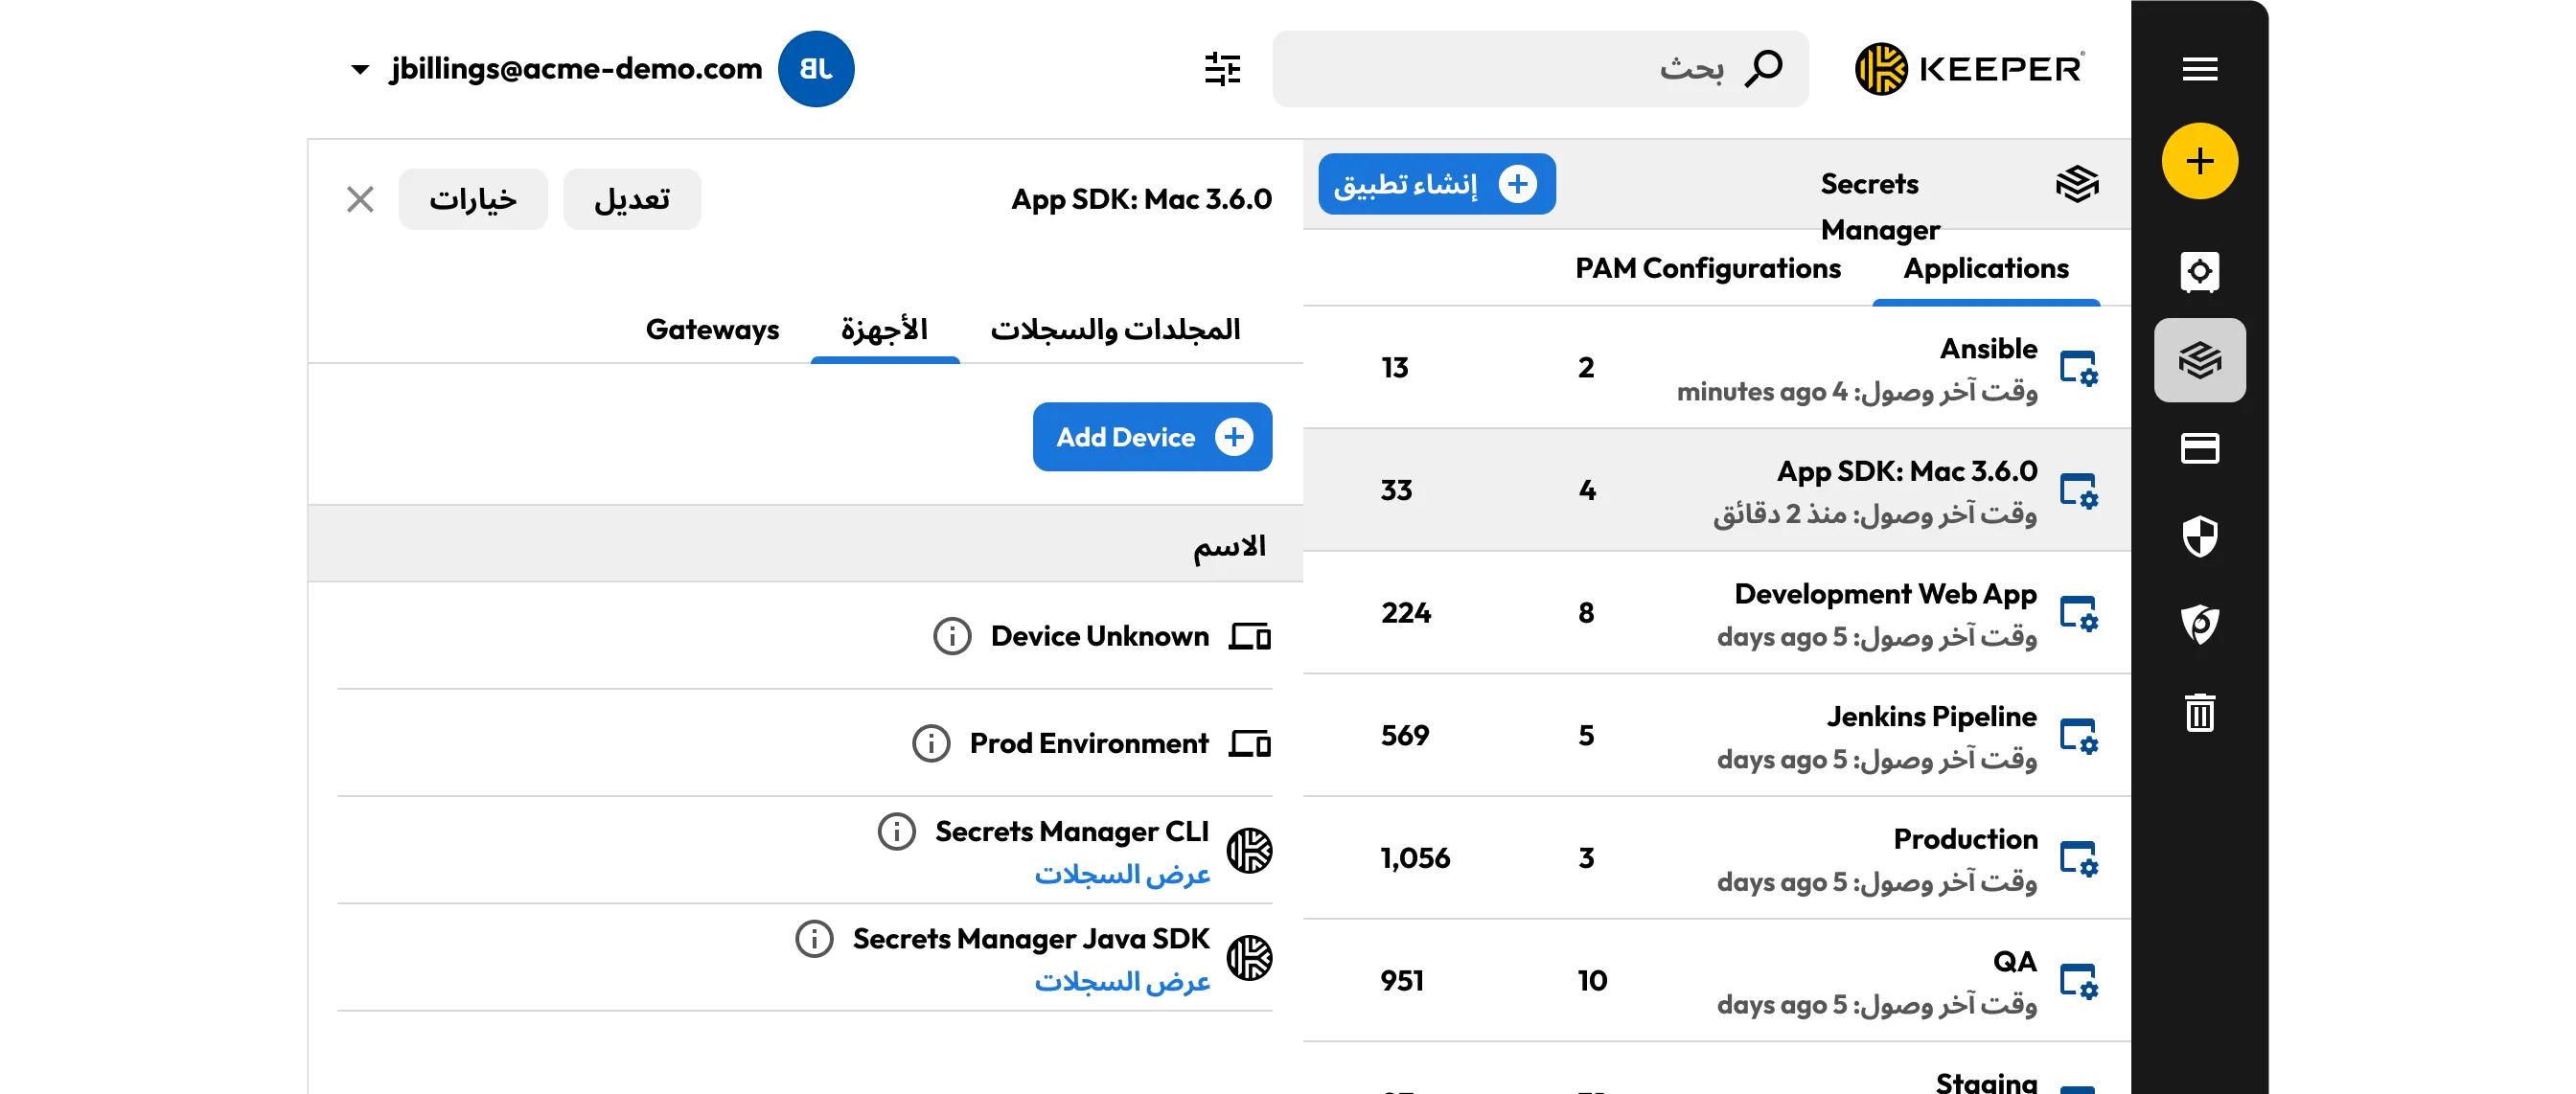Click the Secrets Manager Java SDK name

click(1030, 938)
